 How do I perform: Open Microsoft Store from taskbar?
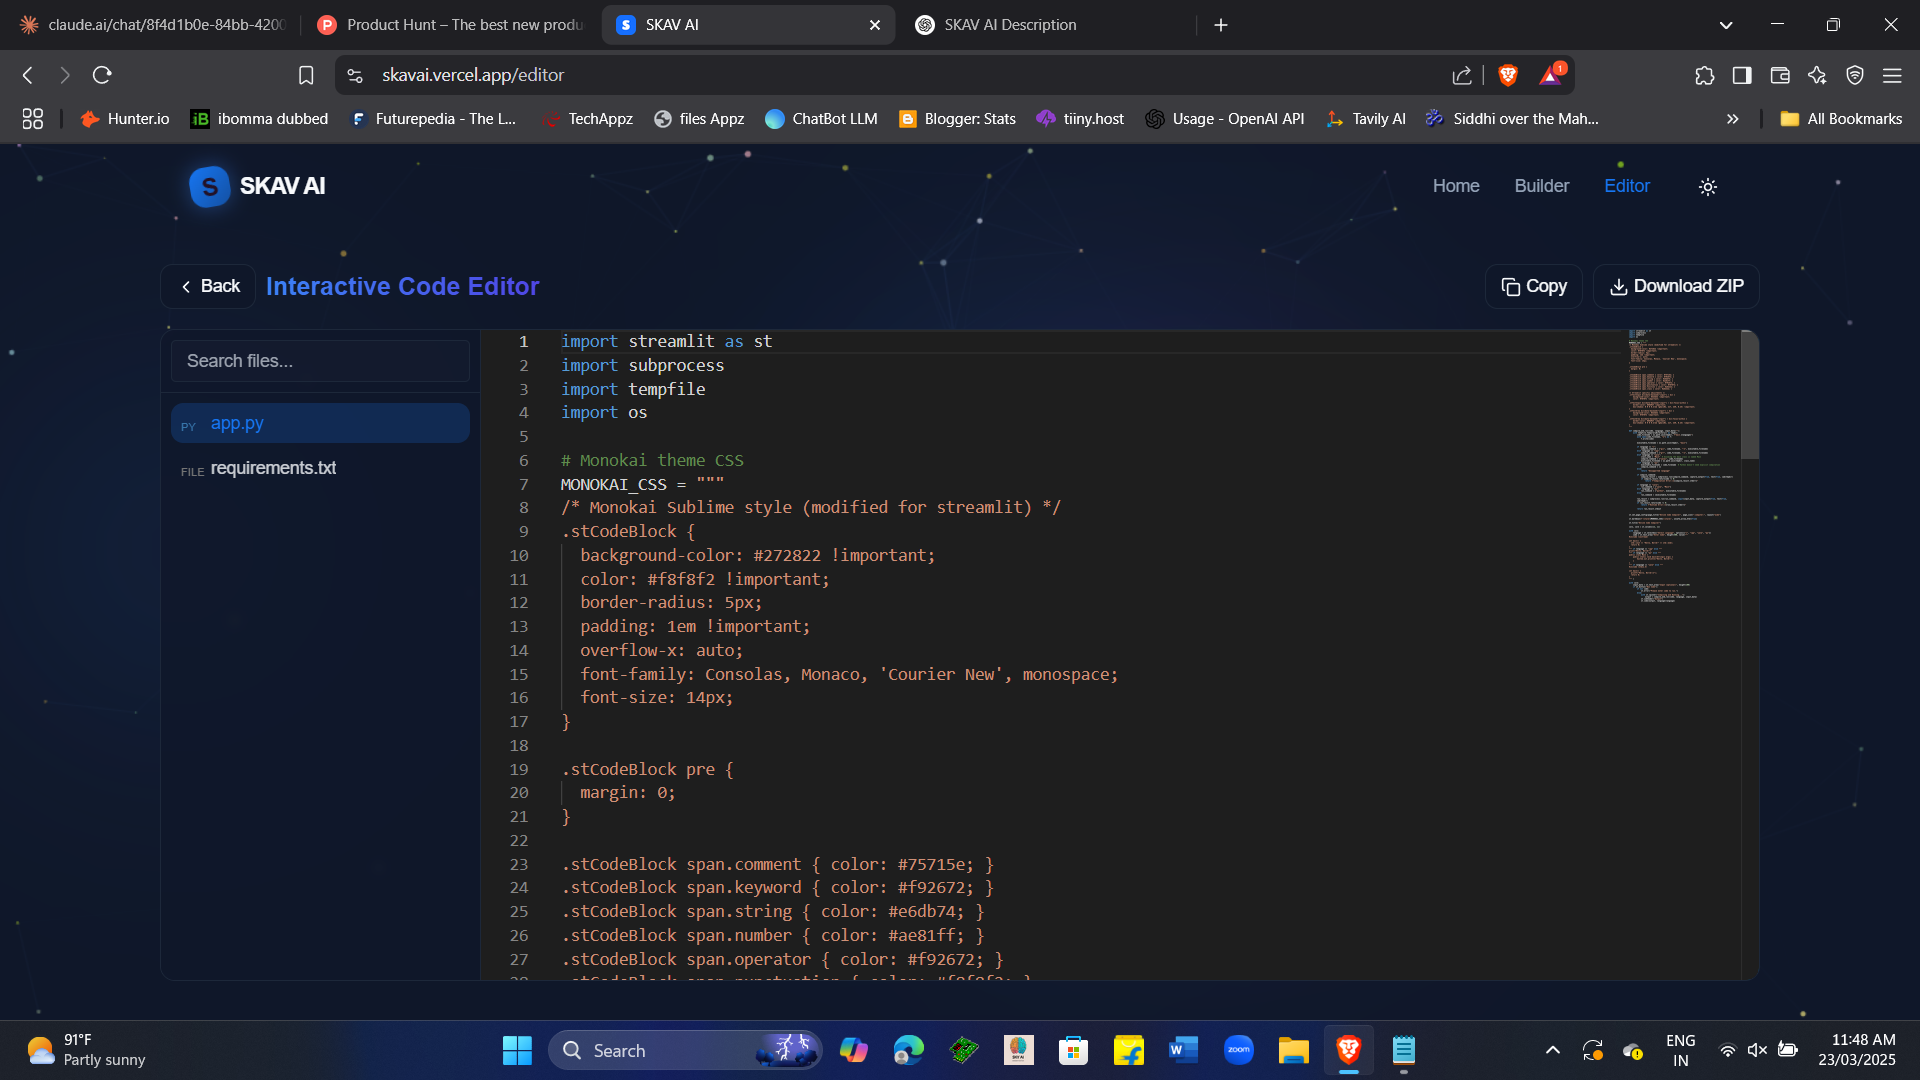coord(1073,1050)
